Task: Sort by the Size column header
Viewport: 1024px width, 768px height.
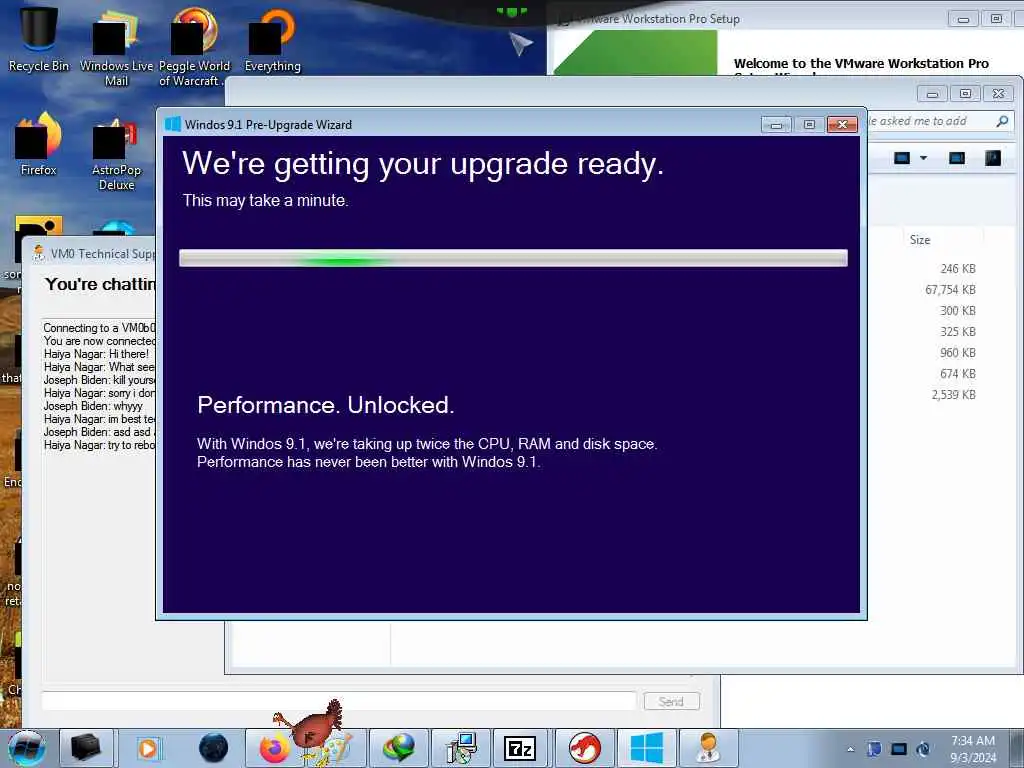Action: (920, 240)
